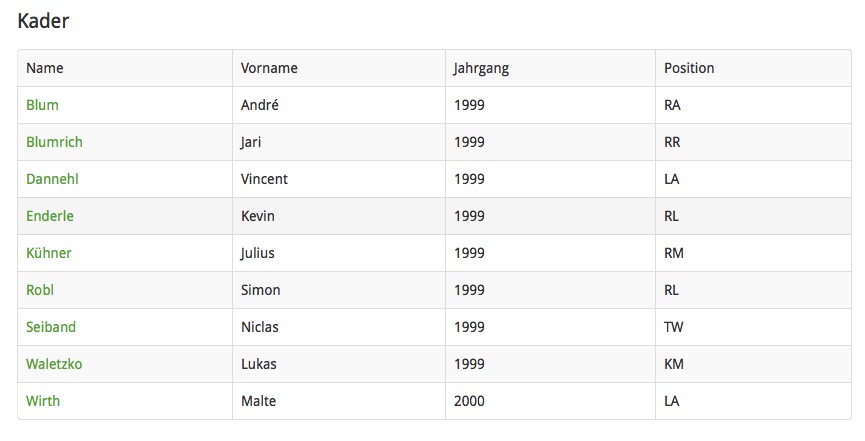Open the Blumrich player link

coord(54,142)
